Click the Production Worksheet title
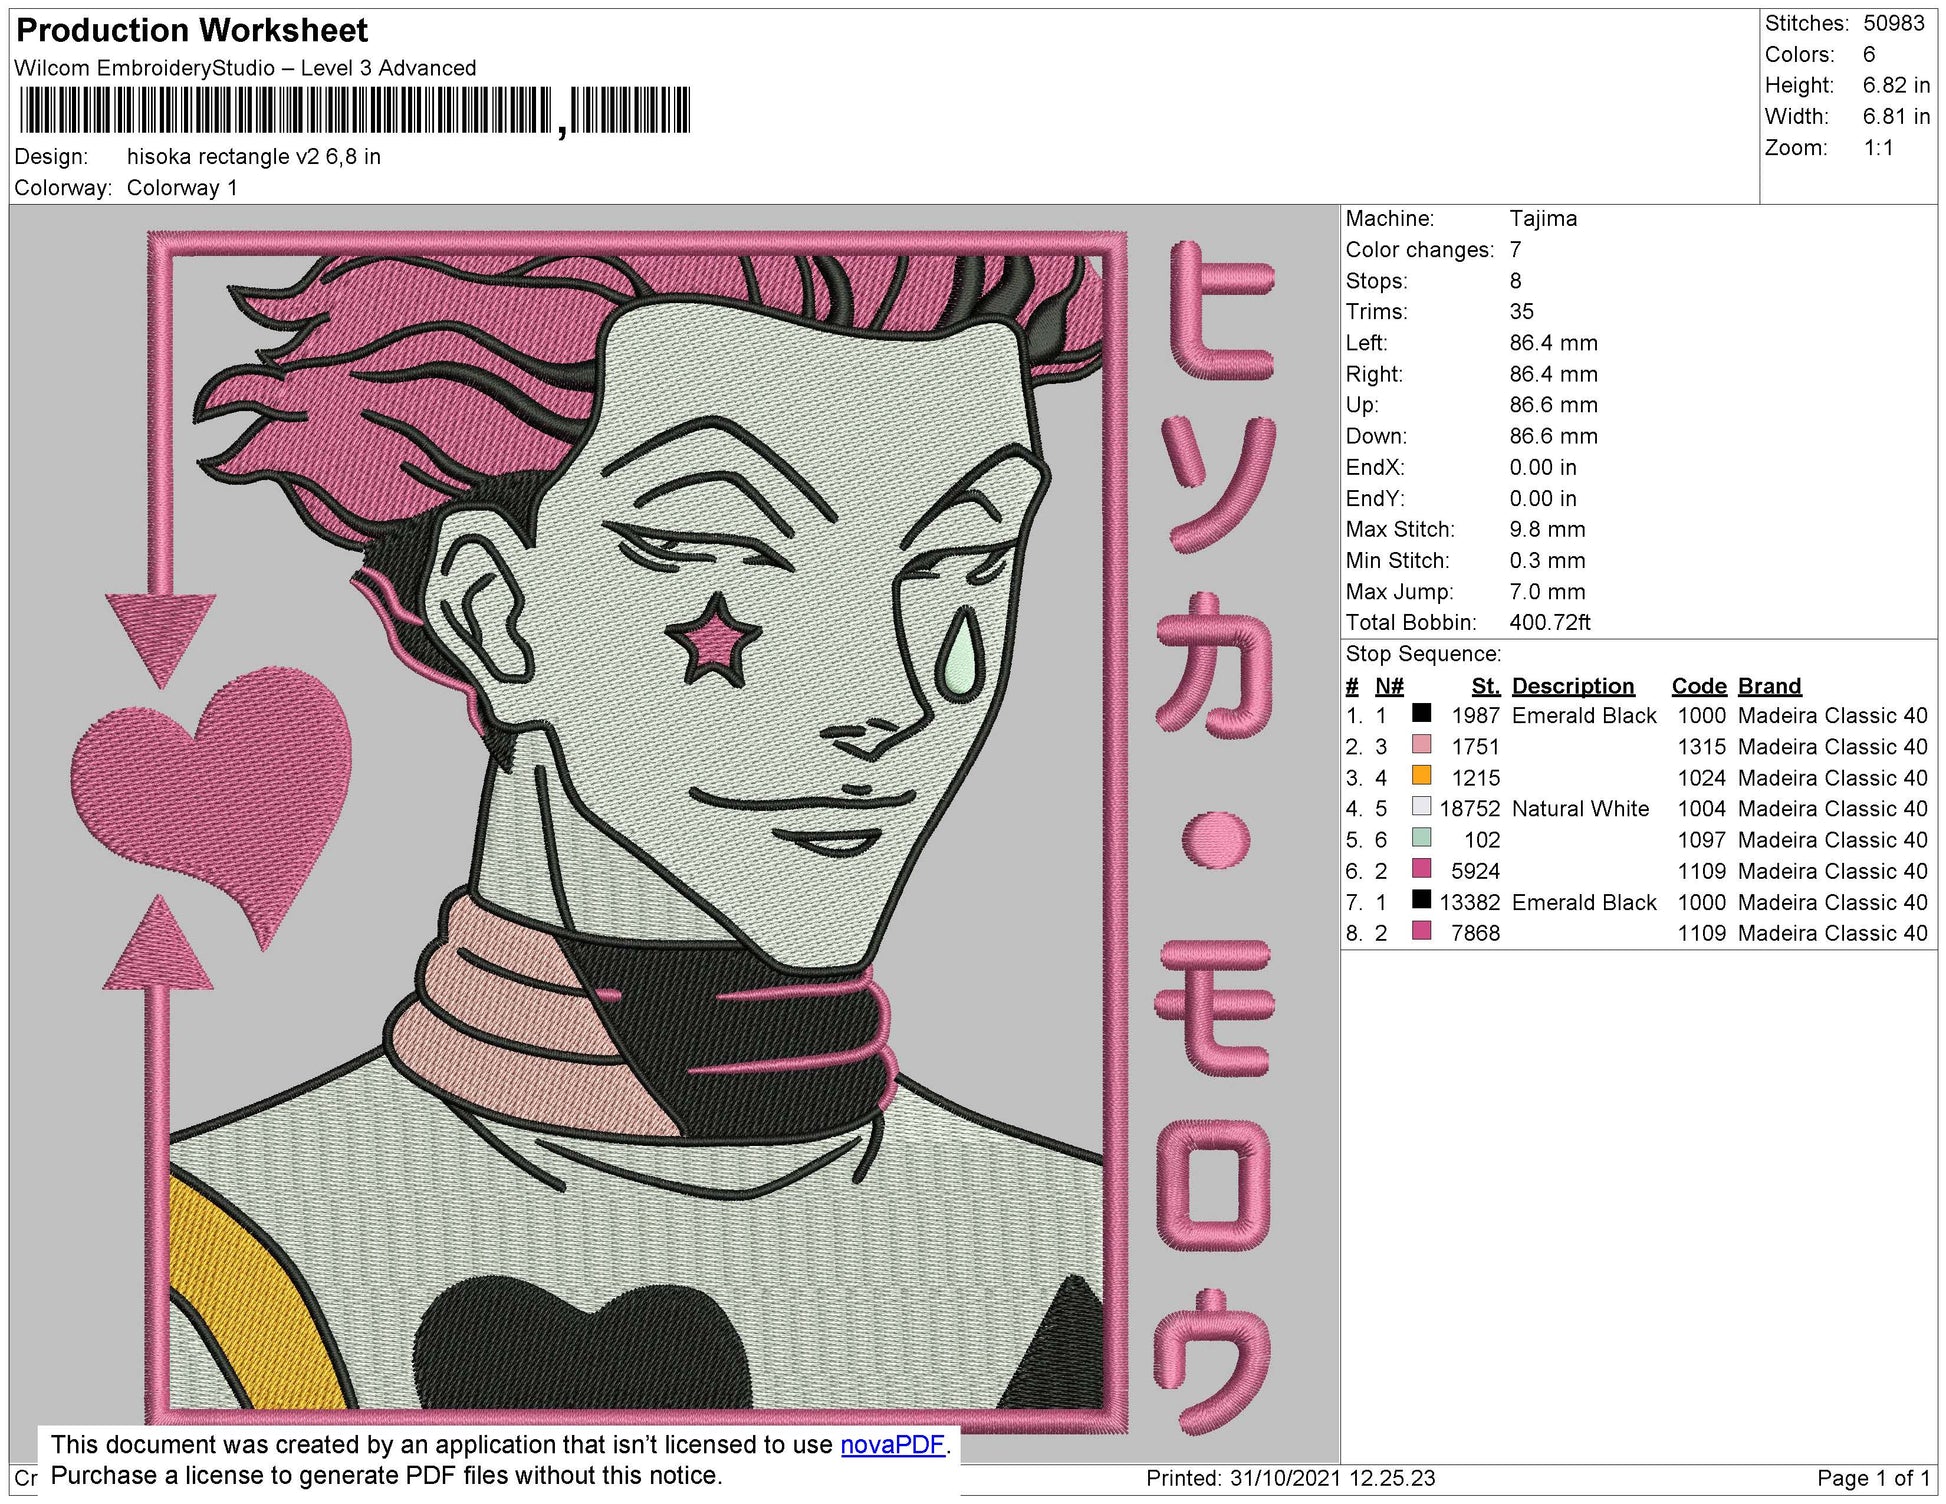 tap(192, 31)
